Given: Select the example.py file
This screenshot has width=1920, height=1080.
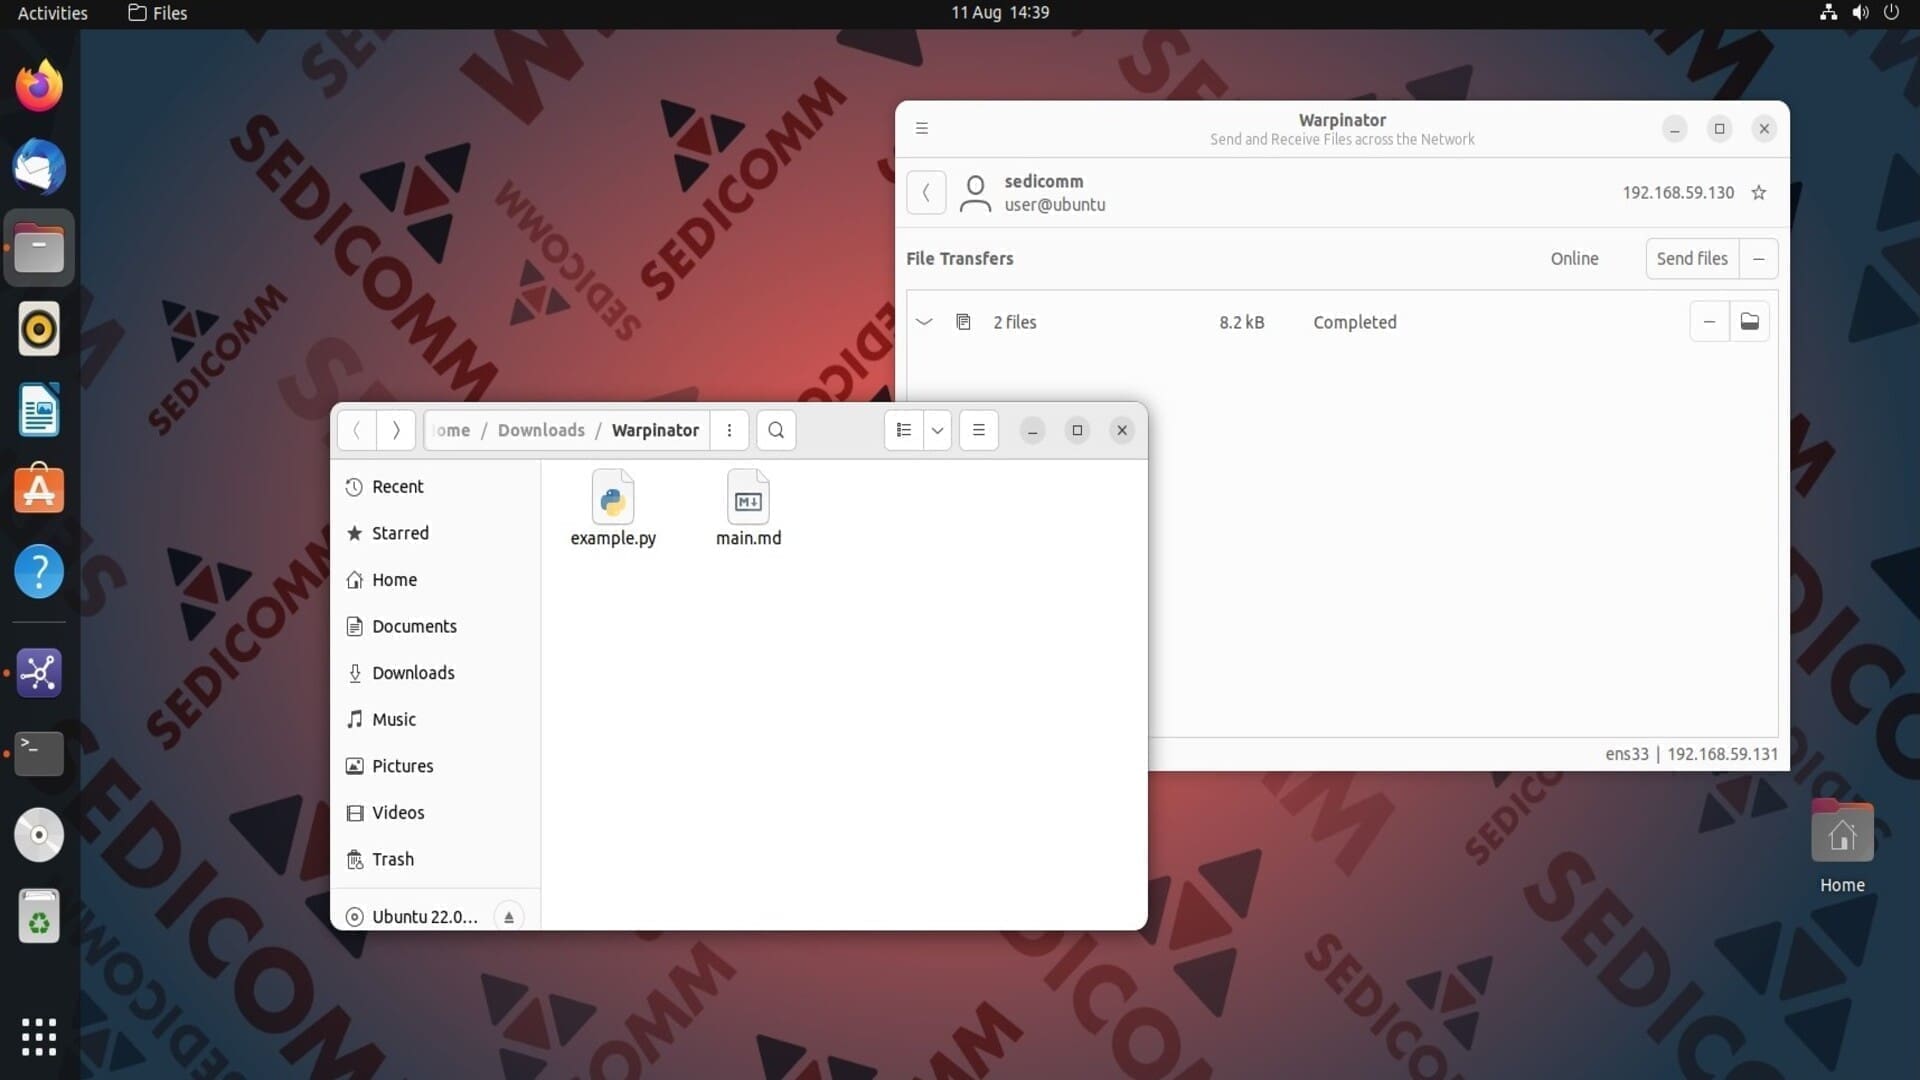Looking at the screenshot, I should pos(613,508).
